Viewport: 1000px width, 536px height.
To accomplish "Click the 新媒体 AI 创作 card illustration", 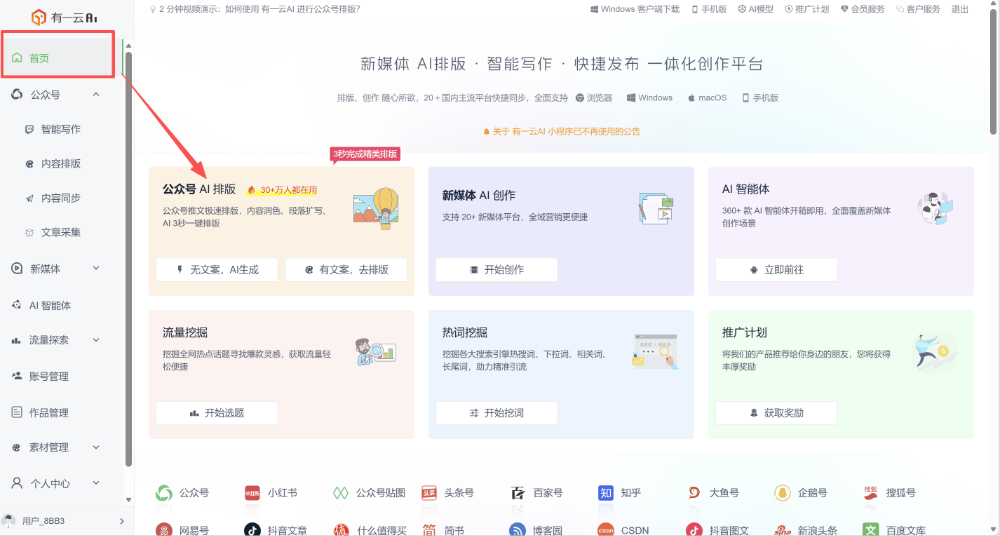I will [656, 208].
